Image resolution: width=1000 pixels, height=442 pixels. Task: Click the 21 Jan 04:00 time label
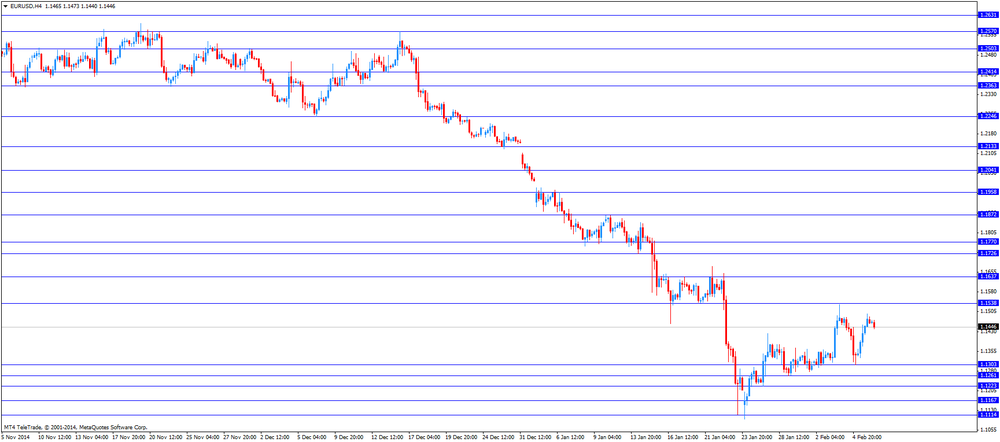[720, 438]
